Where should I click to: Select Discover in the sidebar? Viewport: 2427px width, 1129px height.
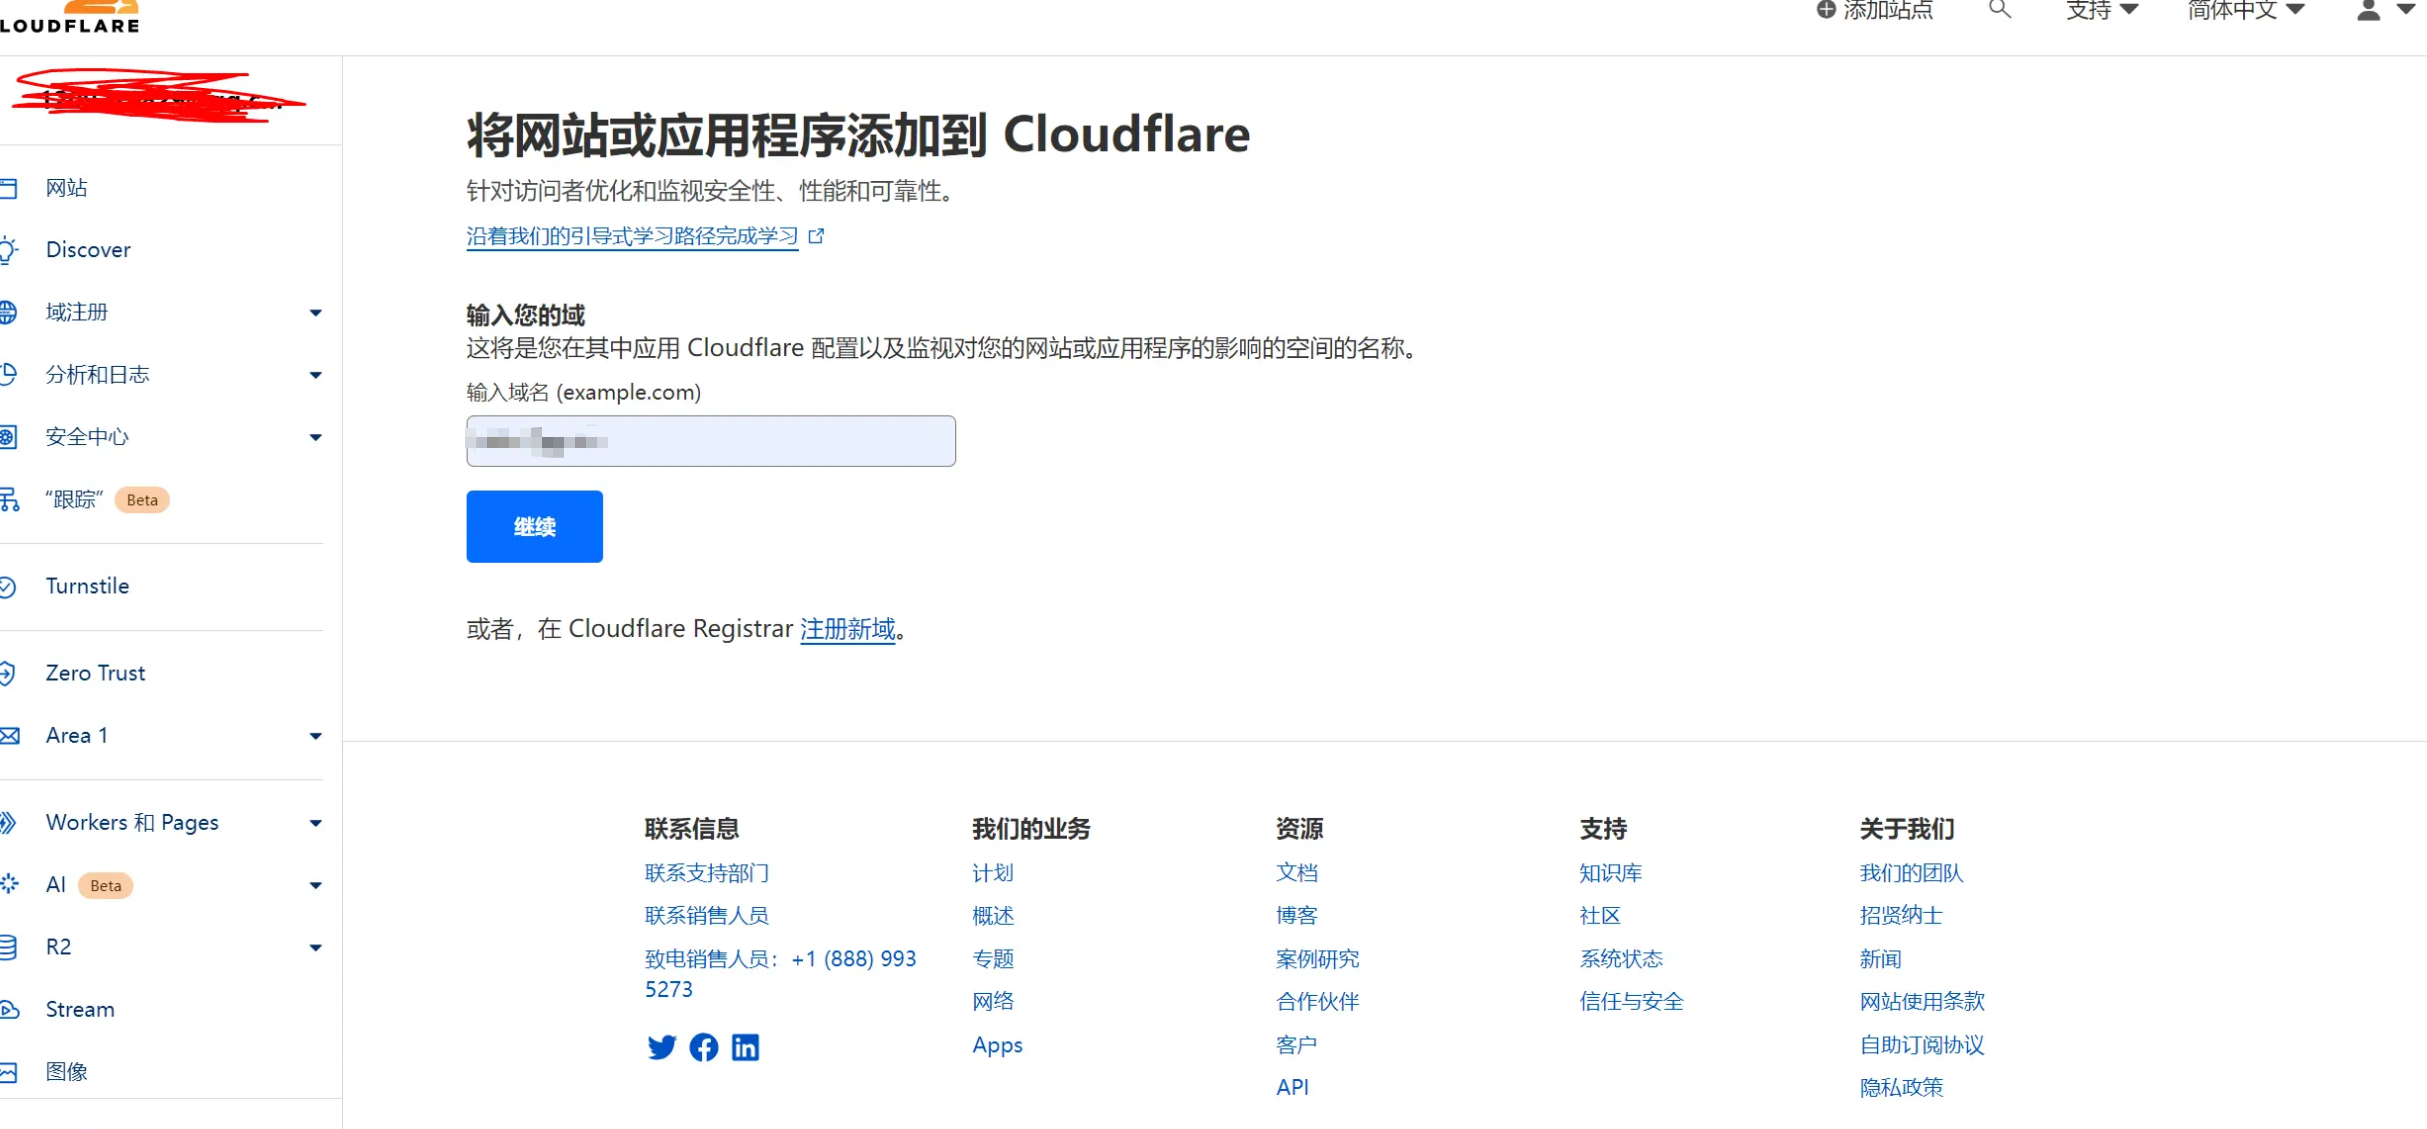point(88,250)
